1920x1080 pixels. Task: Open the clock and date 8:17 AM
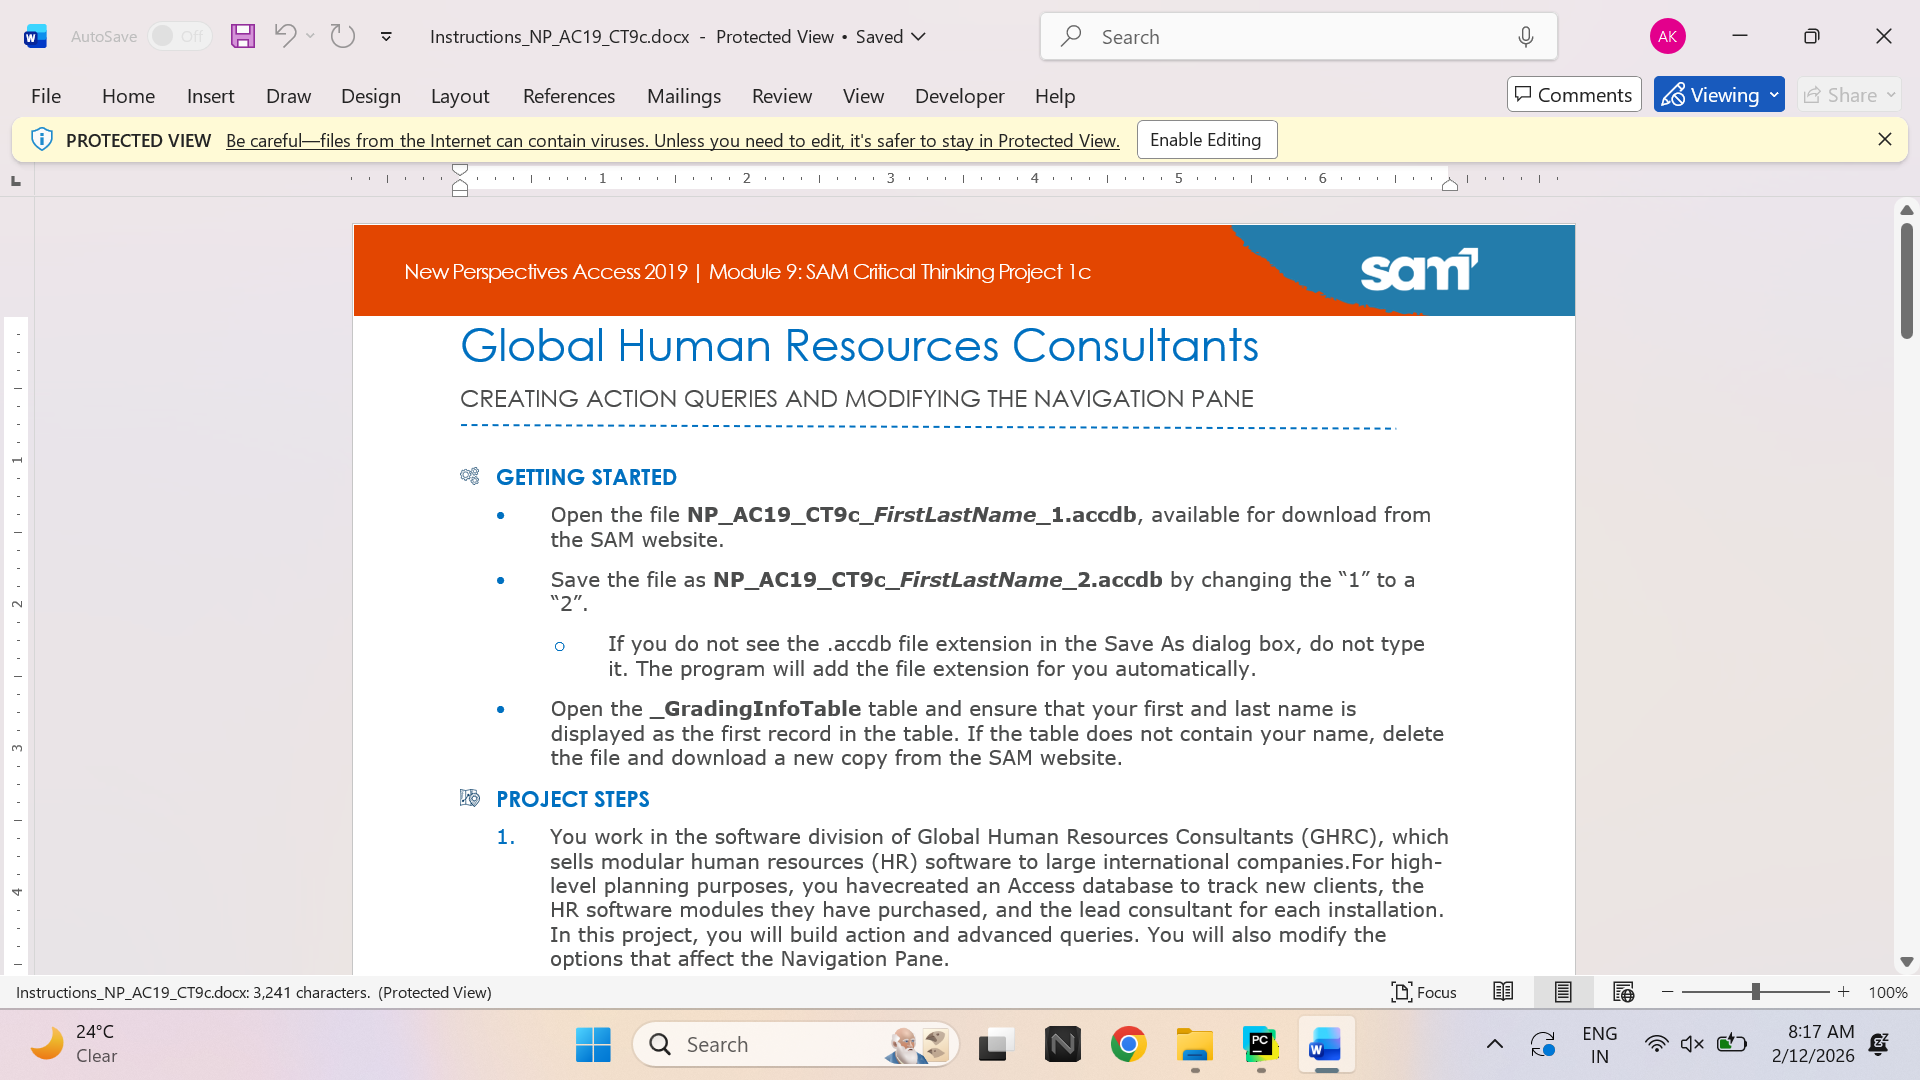coord(1812,1044)
